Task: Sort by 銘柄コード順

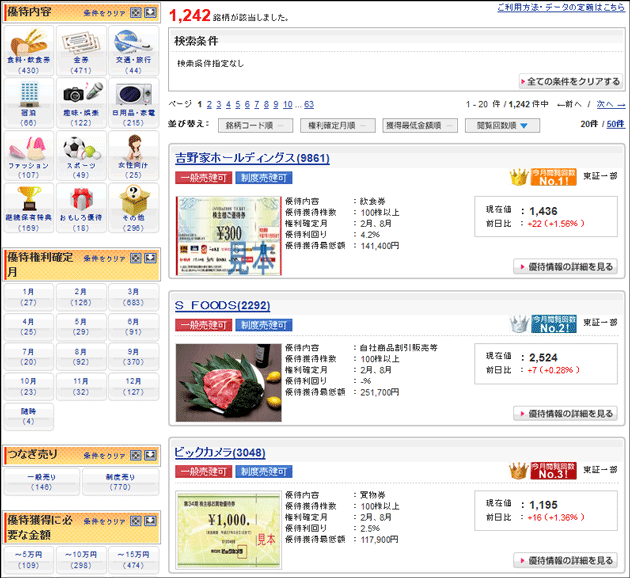Action: coord(256,126)
